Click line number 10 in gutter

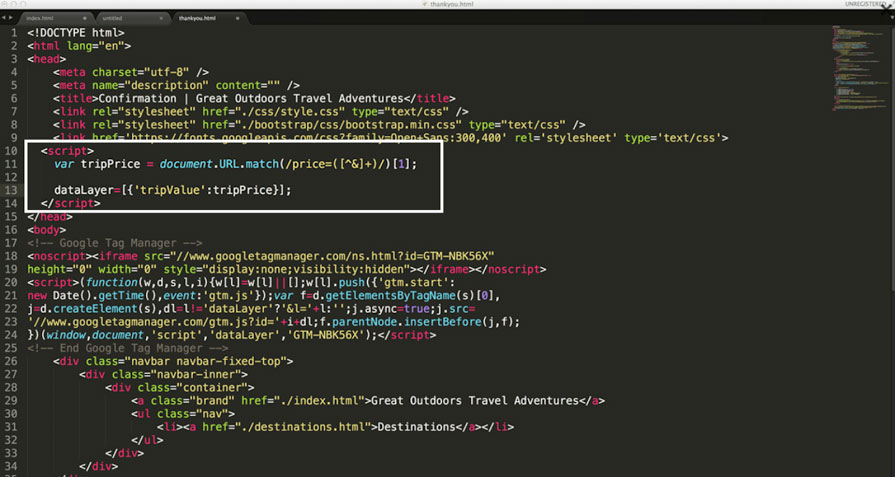tap(11, 151)
